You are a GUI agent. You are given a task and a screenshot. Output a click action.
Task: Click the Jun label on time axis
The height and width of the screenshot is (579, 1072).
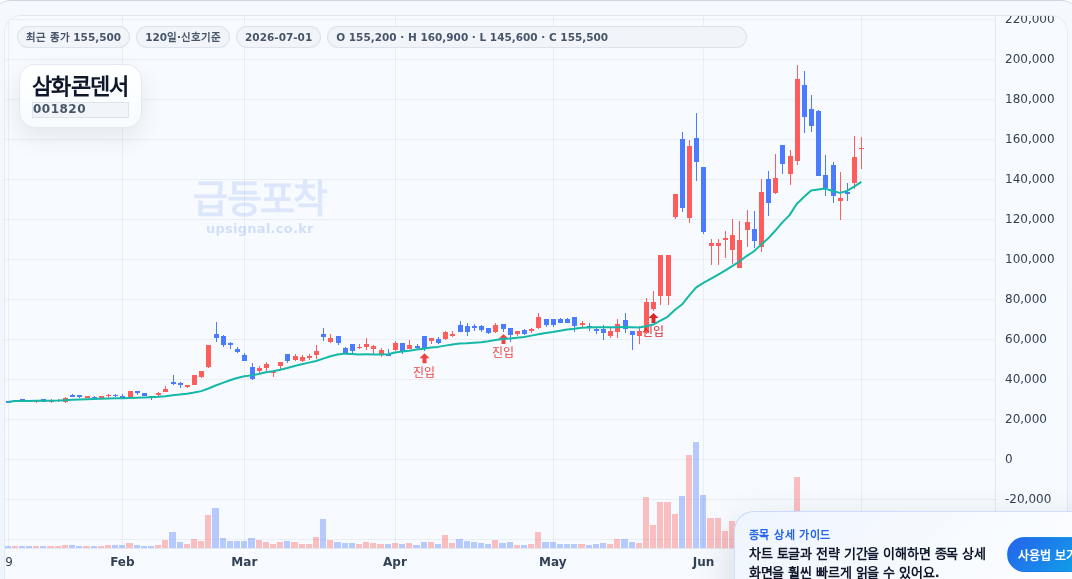703,562
